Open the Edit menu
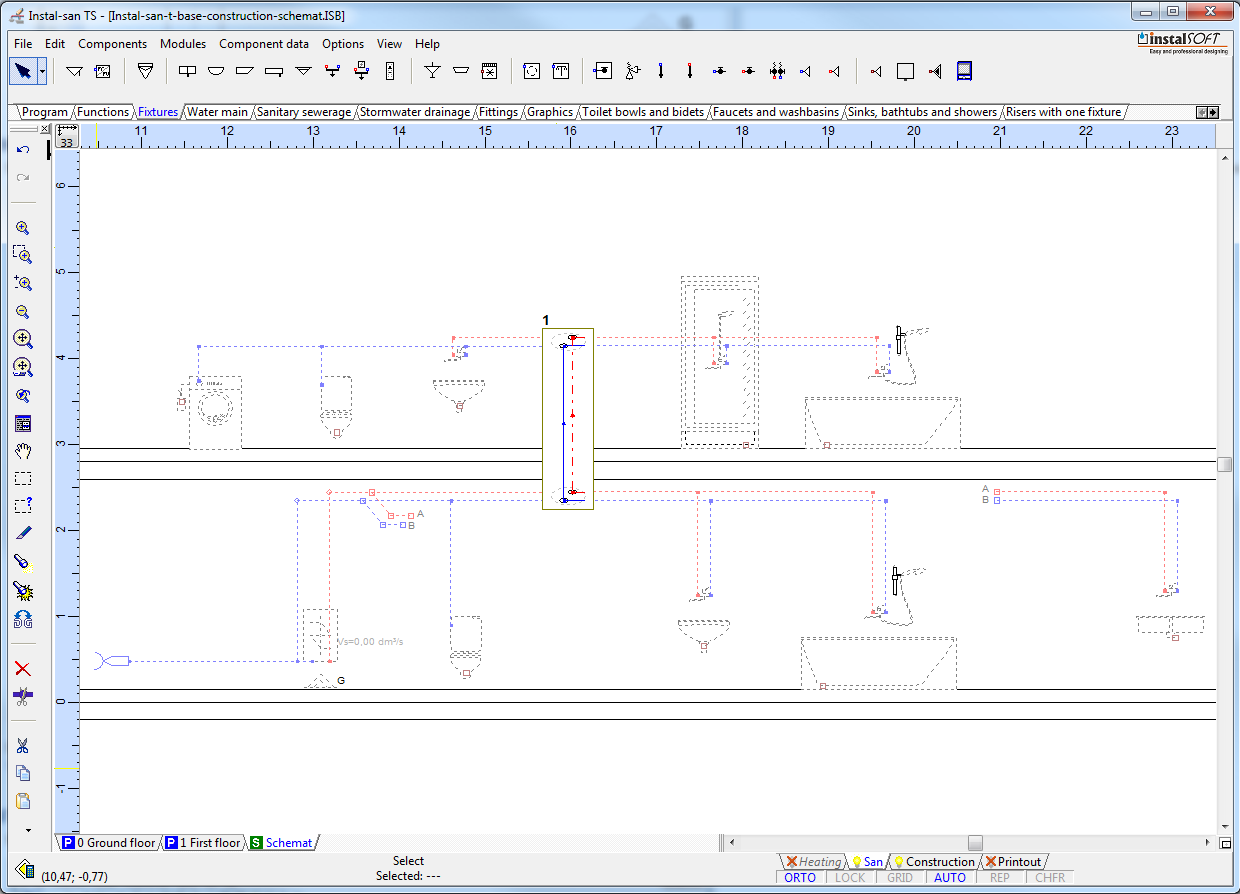The image size is (1240, 894). [55, 44]
